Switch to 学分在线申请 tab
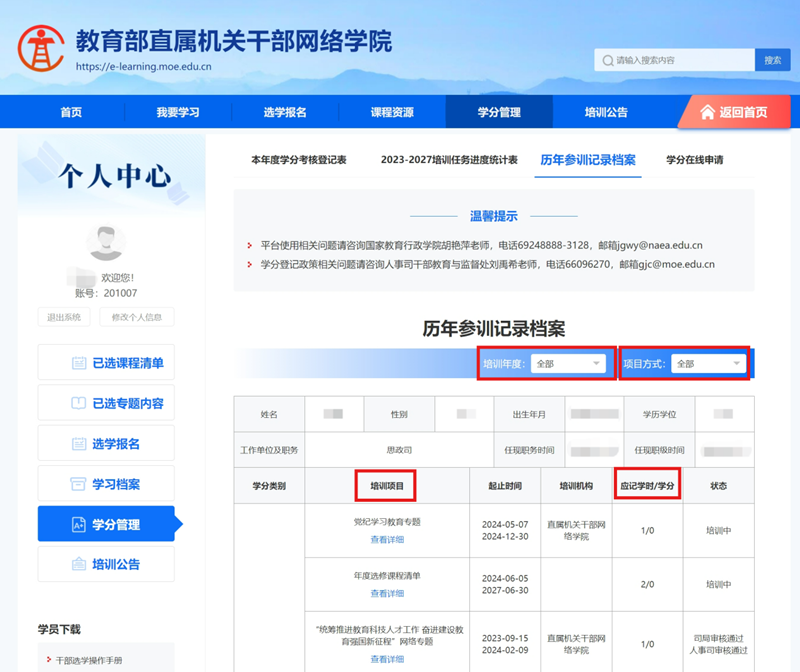Image resolution: width=800 pixels, height=672 pixels. [x=694, y=160]
